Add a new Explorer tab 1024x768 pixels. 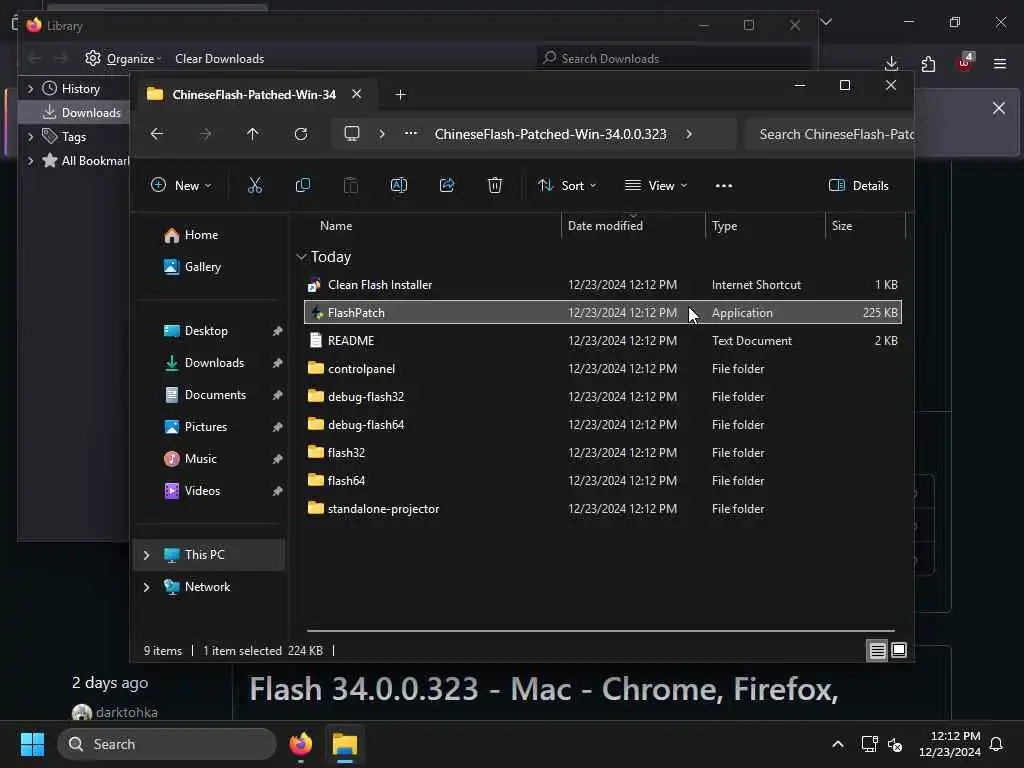pyautogui.click(x=400, y=95)
